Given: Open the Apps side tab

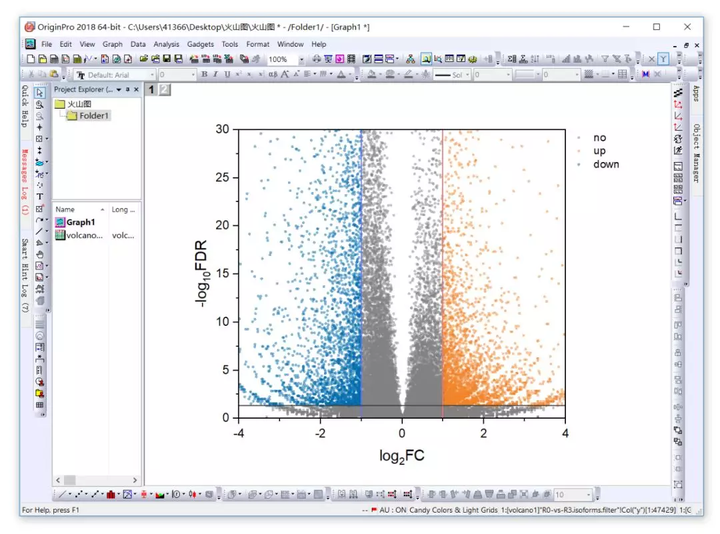Looking at the screenshot, I should pos(696,93).
